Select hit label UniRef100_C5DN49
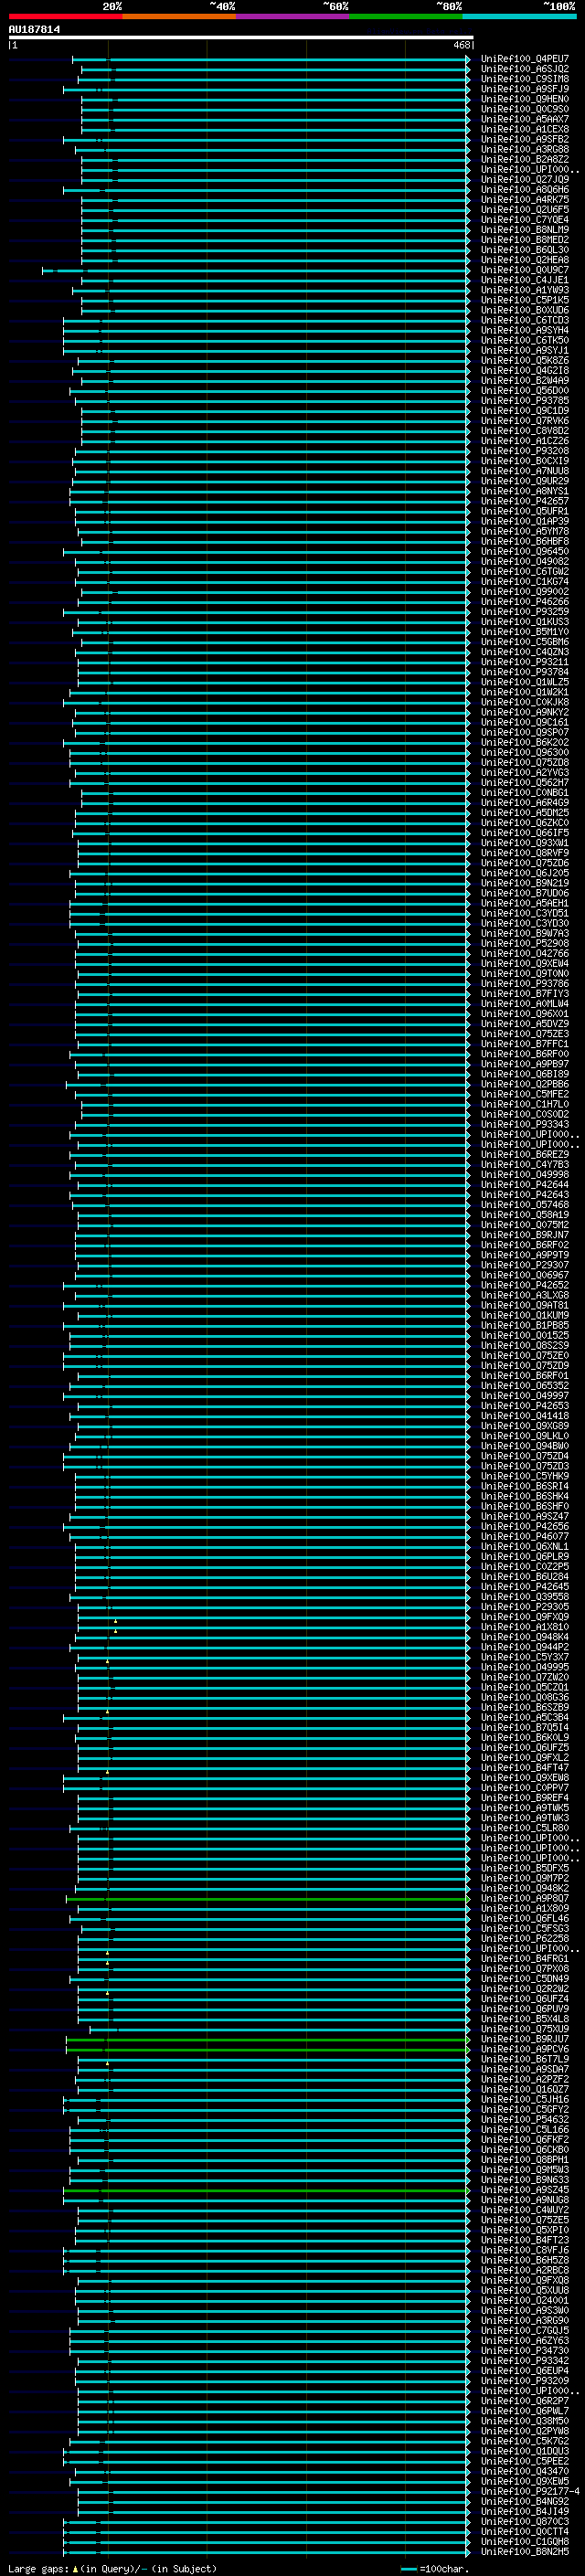The width and height of the screenshot is (585, 2576). 524,1978
